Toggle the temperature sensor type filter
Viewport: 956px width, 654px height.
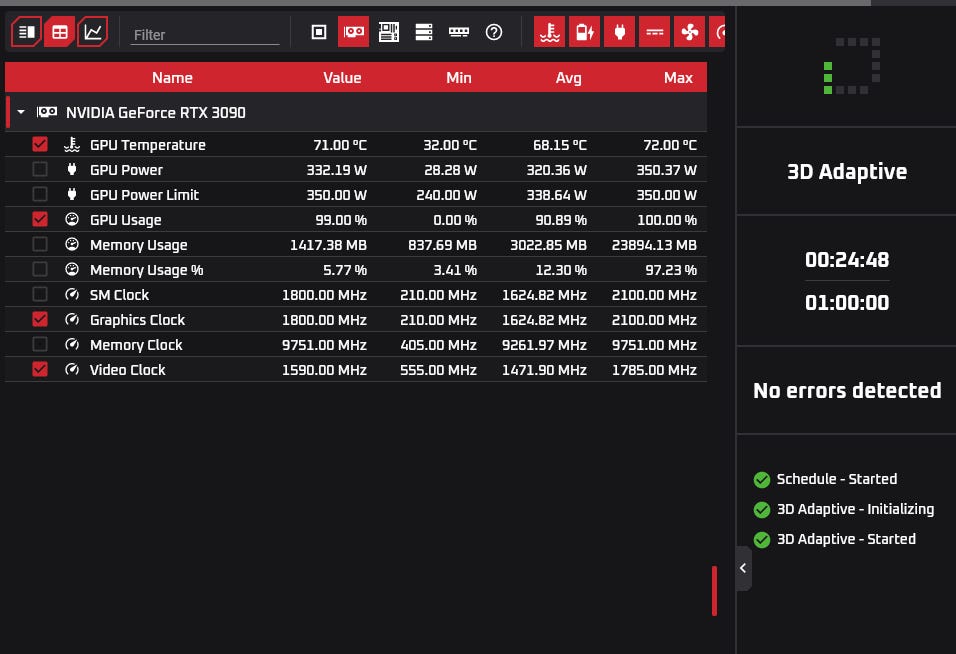[549, 32]
